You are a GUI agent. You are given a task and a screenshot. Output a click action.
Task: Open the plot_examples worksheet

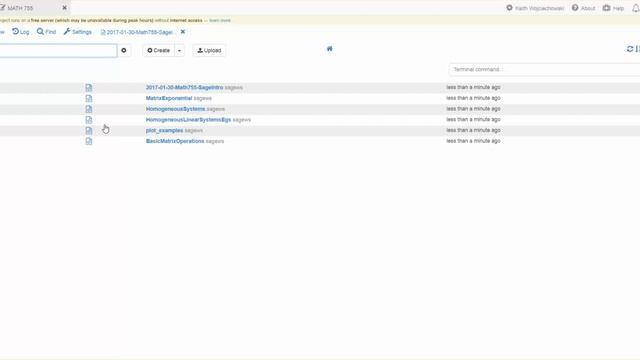click(x=164, y=130)
